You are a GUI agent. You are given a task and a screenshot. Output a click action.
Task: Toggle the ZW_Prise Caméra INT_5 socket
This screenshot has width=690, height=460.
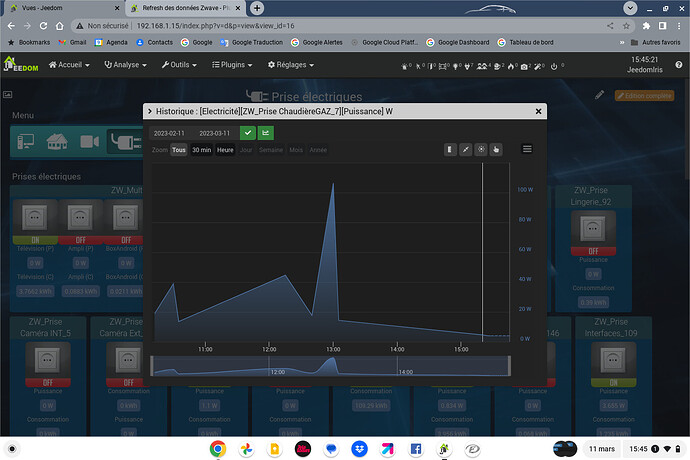[48, 364]
